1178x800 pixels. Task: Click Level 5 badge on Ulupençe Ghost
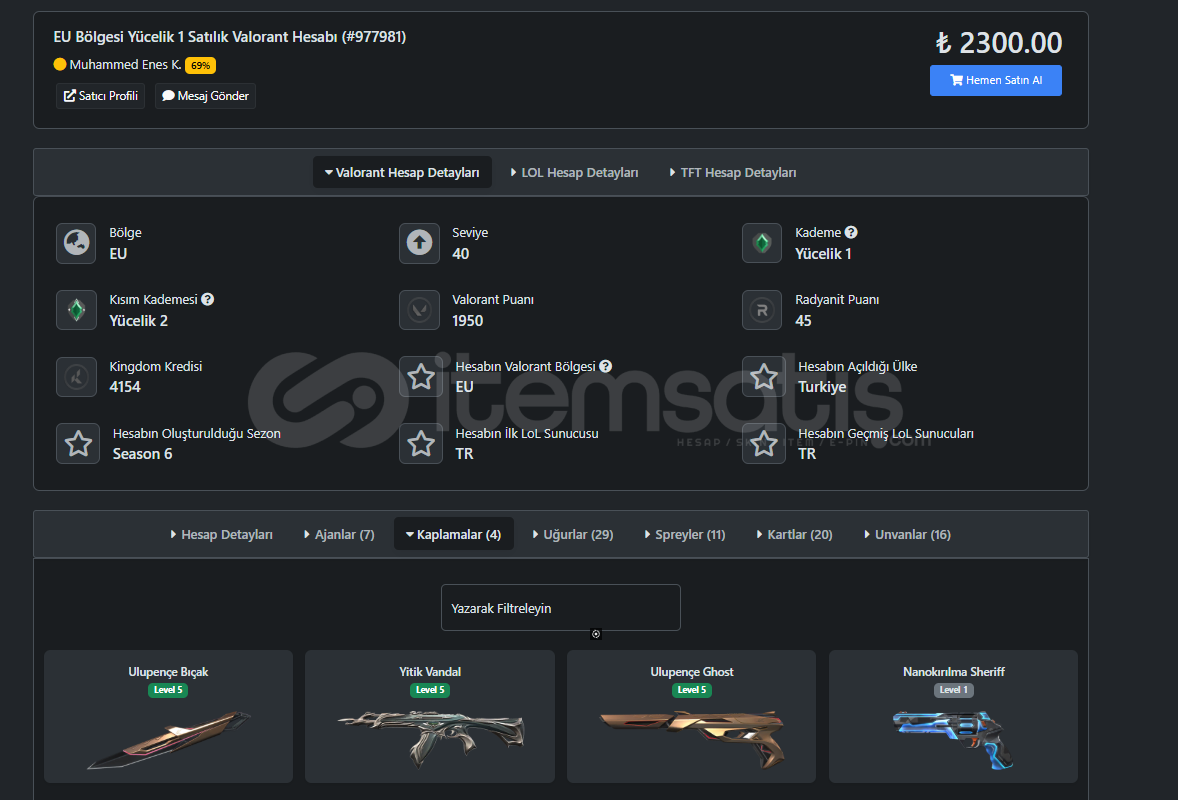tap(692, 690)
